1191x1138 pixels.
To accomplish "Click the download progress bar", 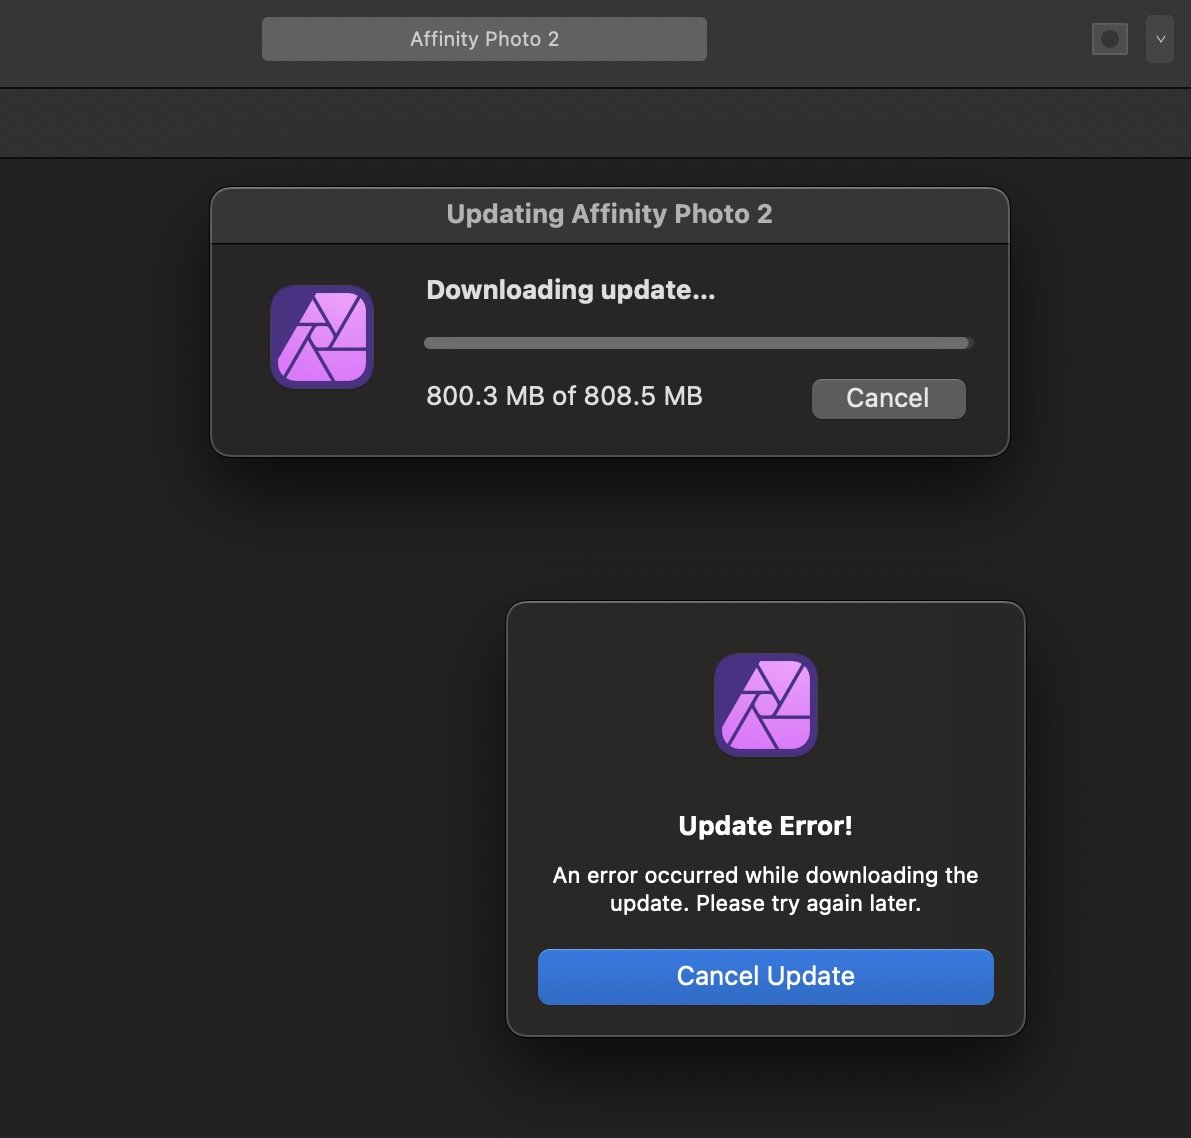I will (x=698, y=343).
